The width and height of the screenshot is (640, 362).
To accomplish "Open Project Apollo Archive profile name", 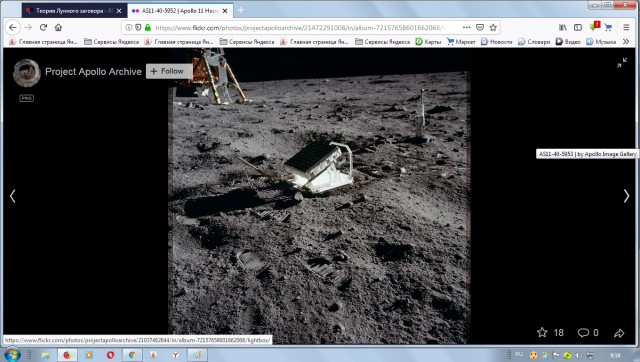I will tap(93, 71).
